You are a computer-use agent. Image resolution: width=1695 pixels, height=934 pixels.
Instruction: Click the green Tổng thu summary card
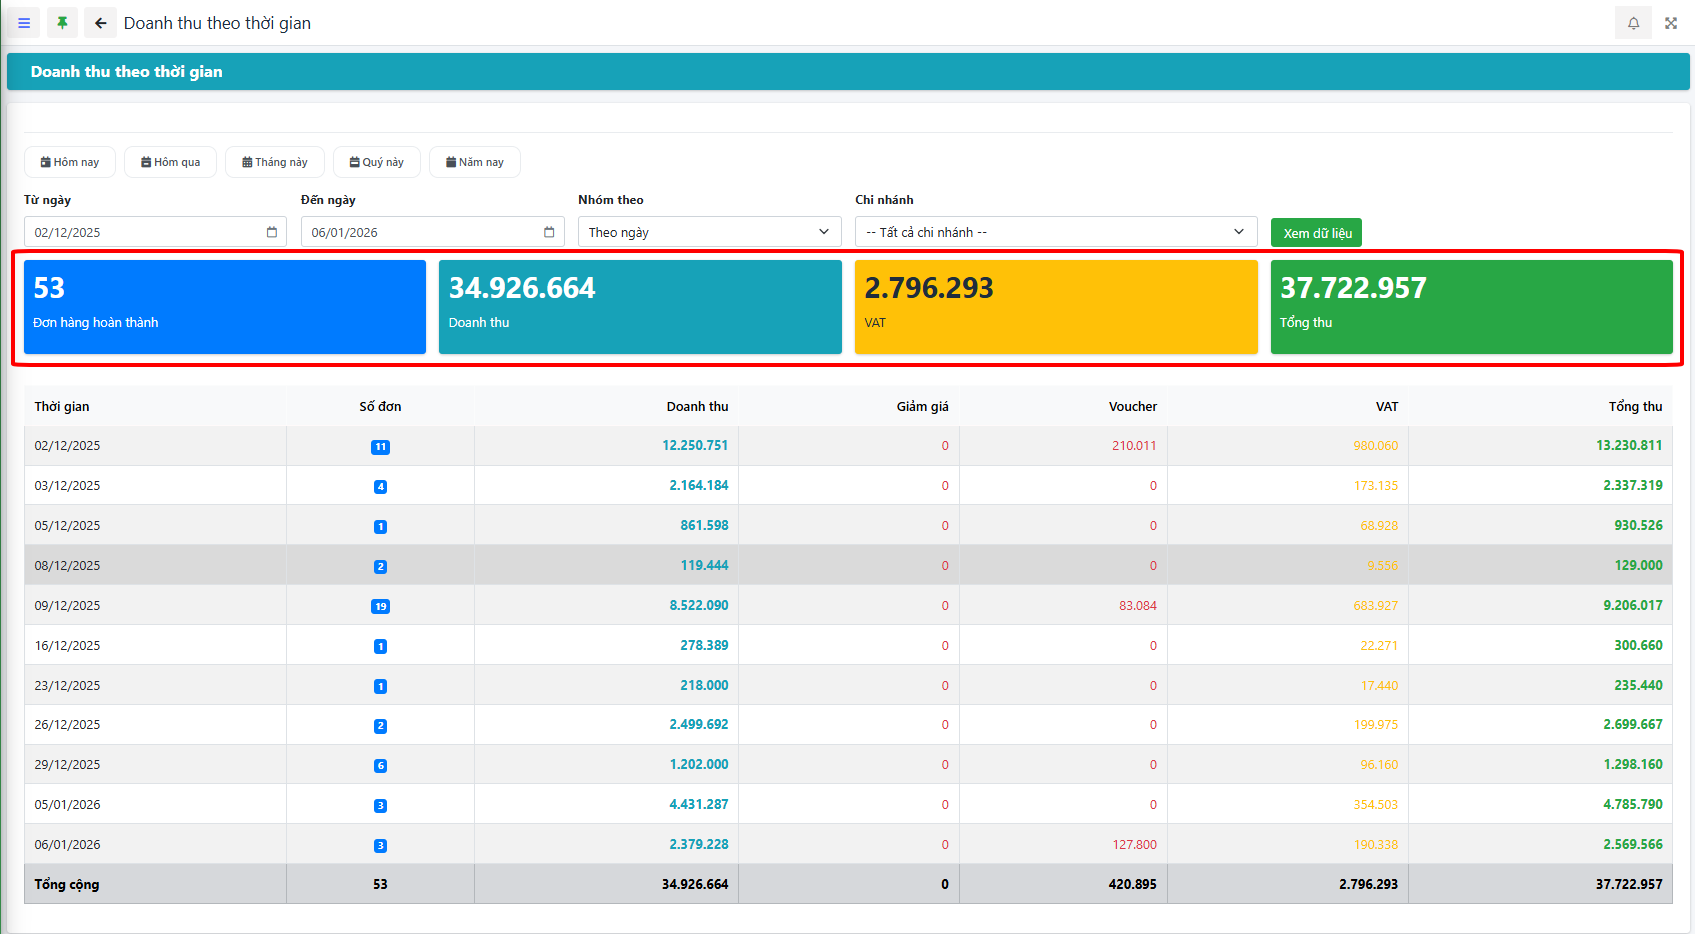pyautogui.click(x=1471, y=306)
